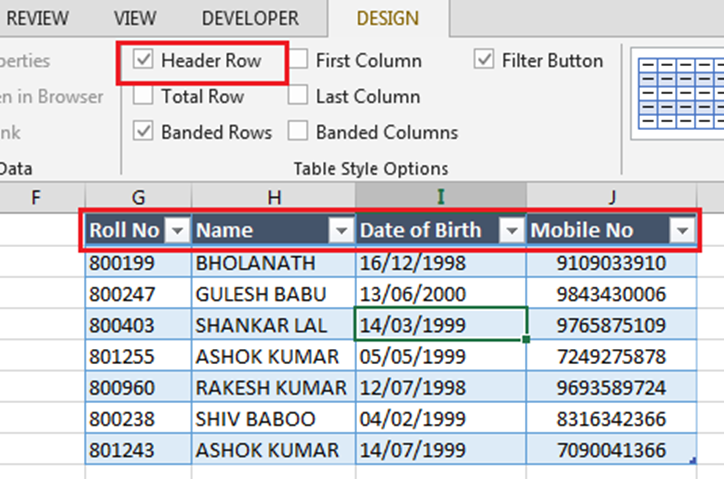Open the VIEW ribbon tab
Screen dimensions: 724x479
click(135, 18)
